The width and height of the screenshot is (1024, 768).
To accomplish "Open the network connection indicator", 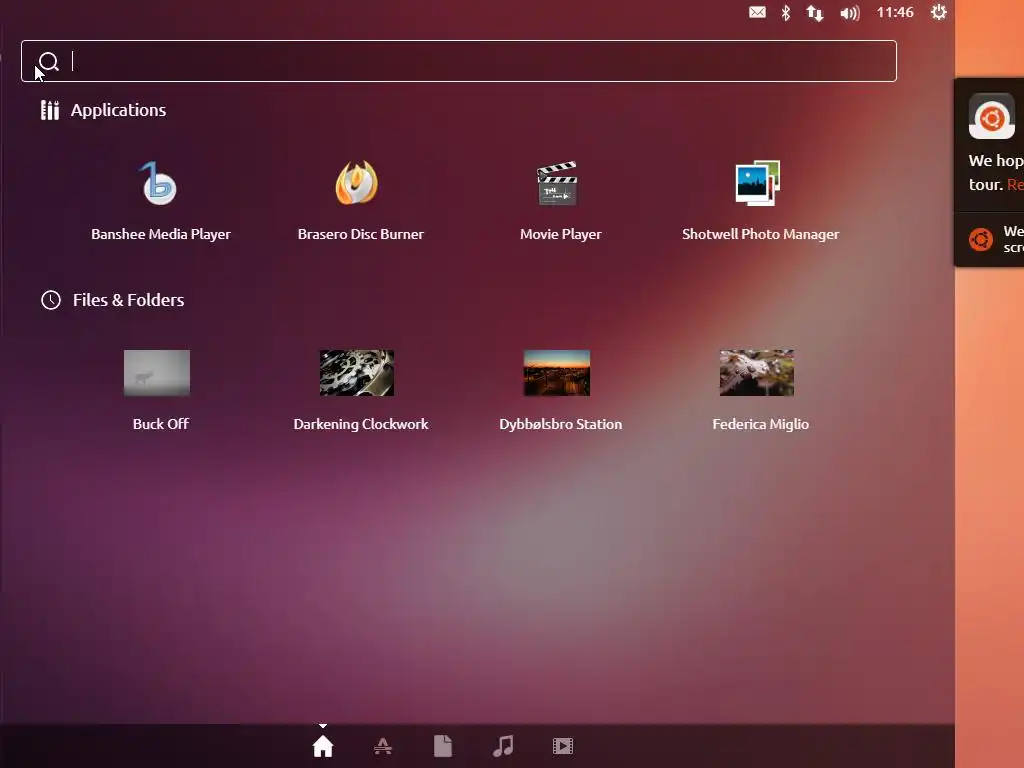I will tap(814, 13).
